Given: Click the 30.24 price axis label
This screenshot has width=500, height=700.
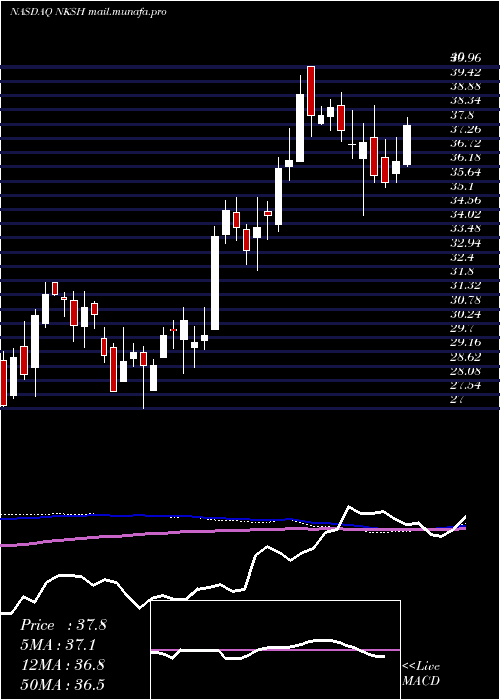Looking at the screenshot, I should [x=465, y=315].
